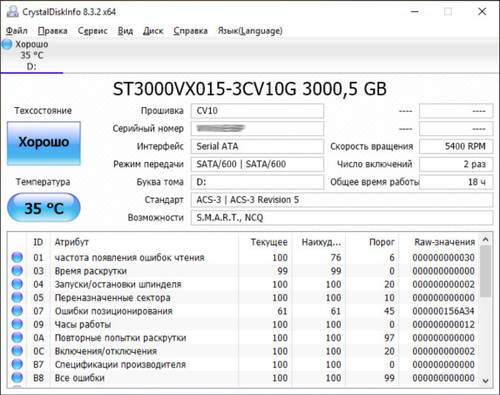Open the Файл menu
Viewport: 500px width, 395px height.
tap(17, 31)
